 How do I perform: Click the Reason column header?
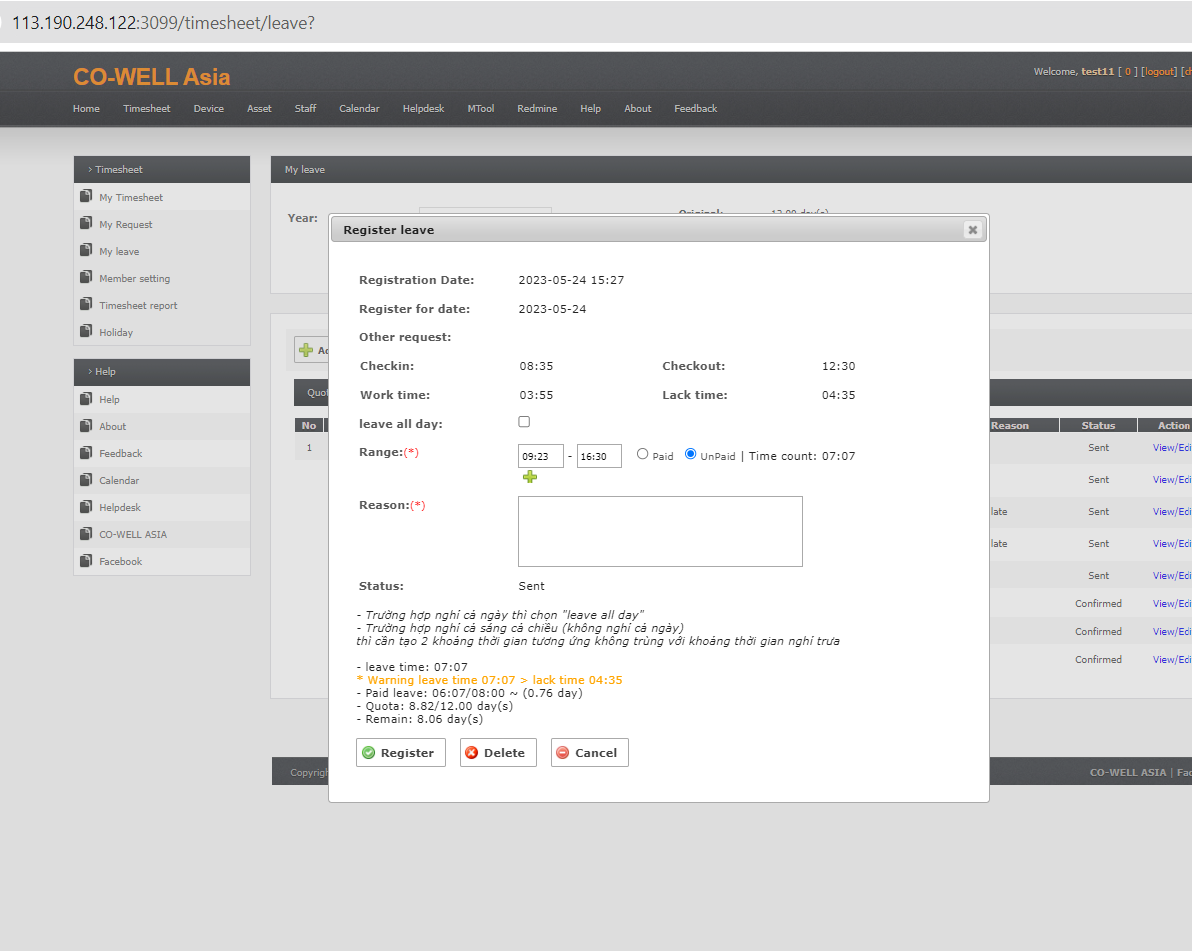tap(1024, 426)
